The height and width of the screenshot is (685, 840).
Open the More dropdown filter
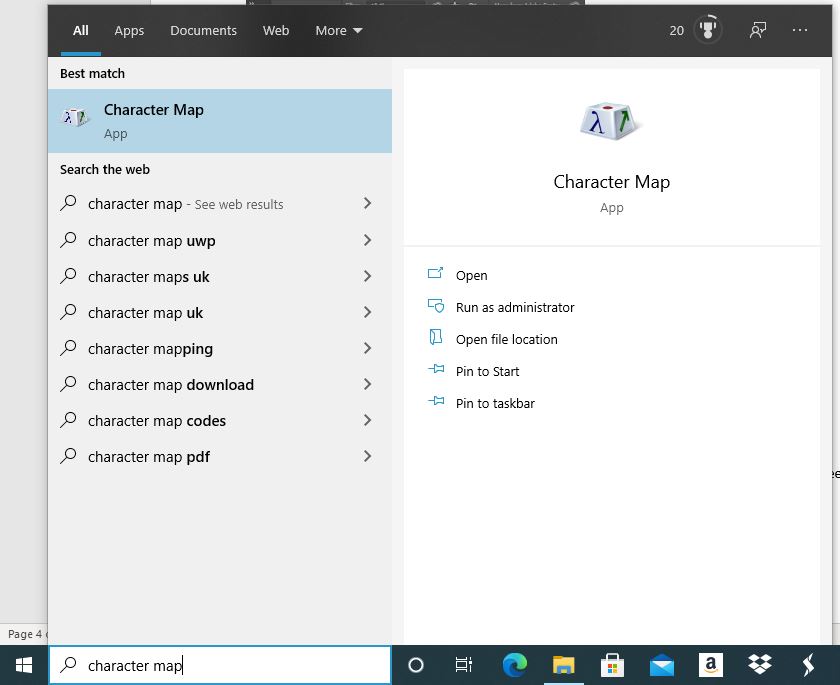339,31
